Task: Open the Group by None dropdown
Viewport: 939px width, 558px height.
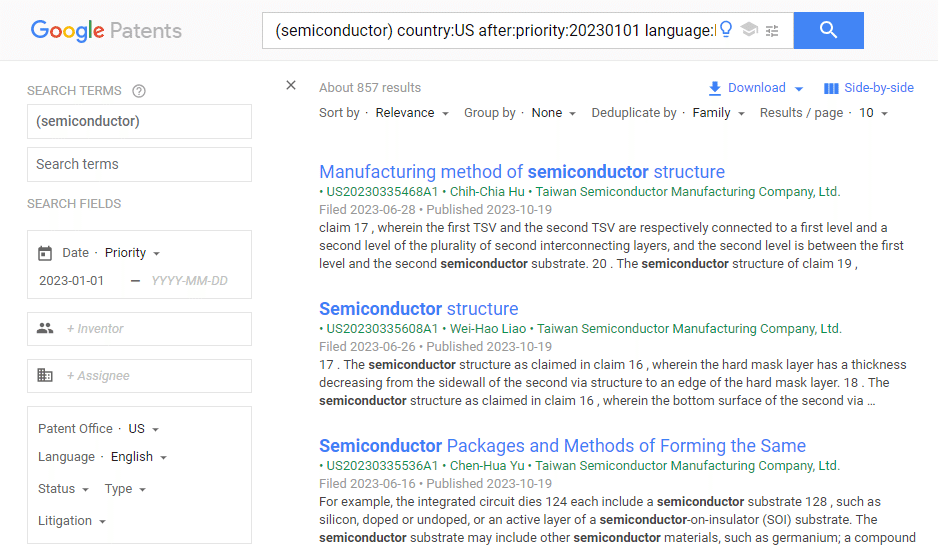Action: pos(553,113)
